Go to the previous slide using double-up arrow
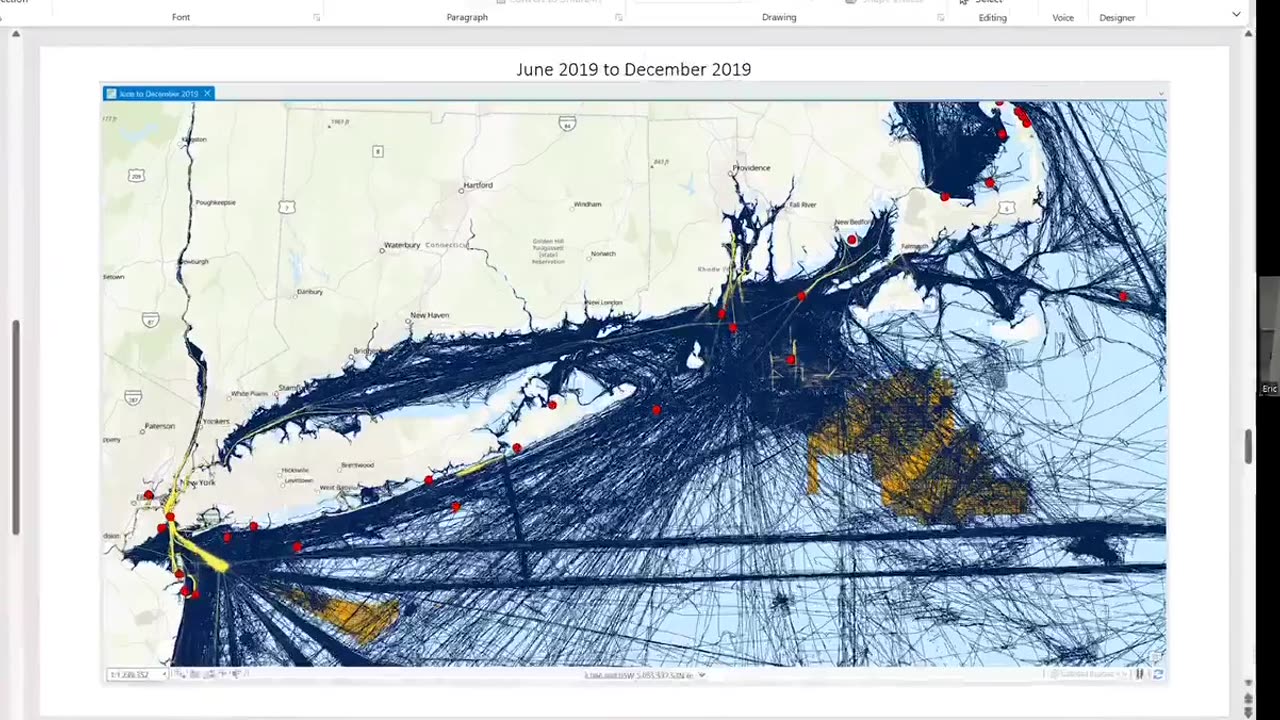This screenshot has width=1280, height=720. click(x=1248, y=699)
